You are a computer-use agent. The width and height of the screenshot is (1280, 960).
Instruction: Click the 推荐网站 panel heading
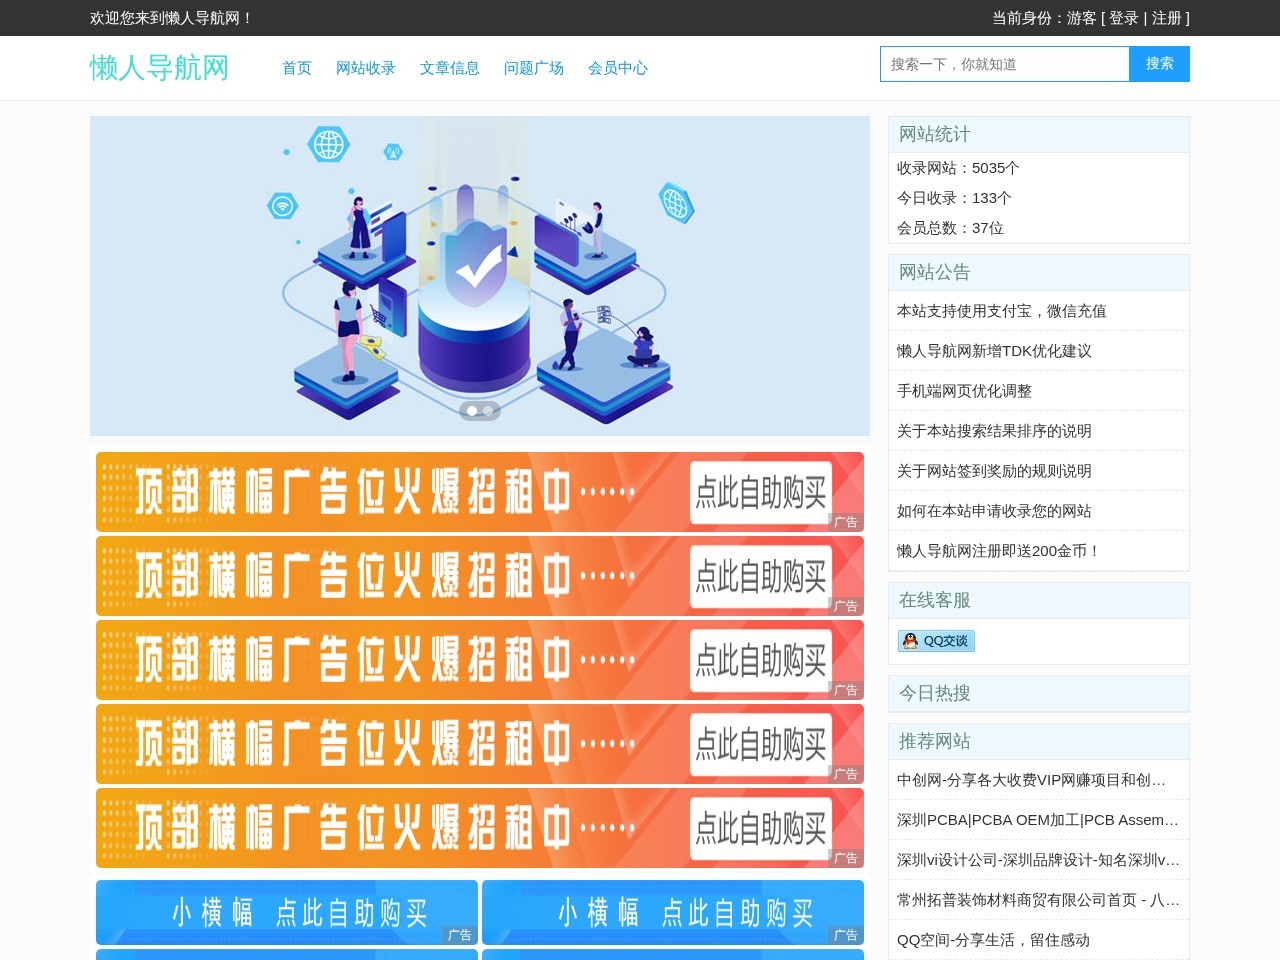935,741
